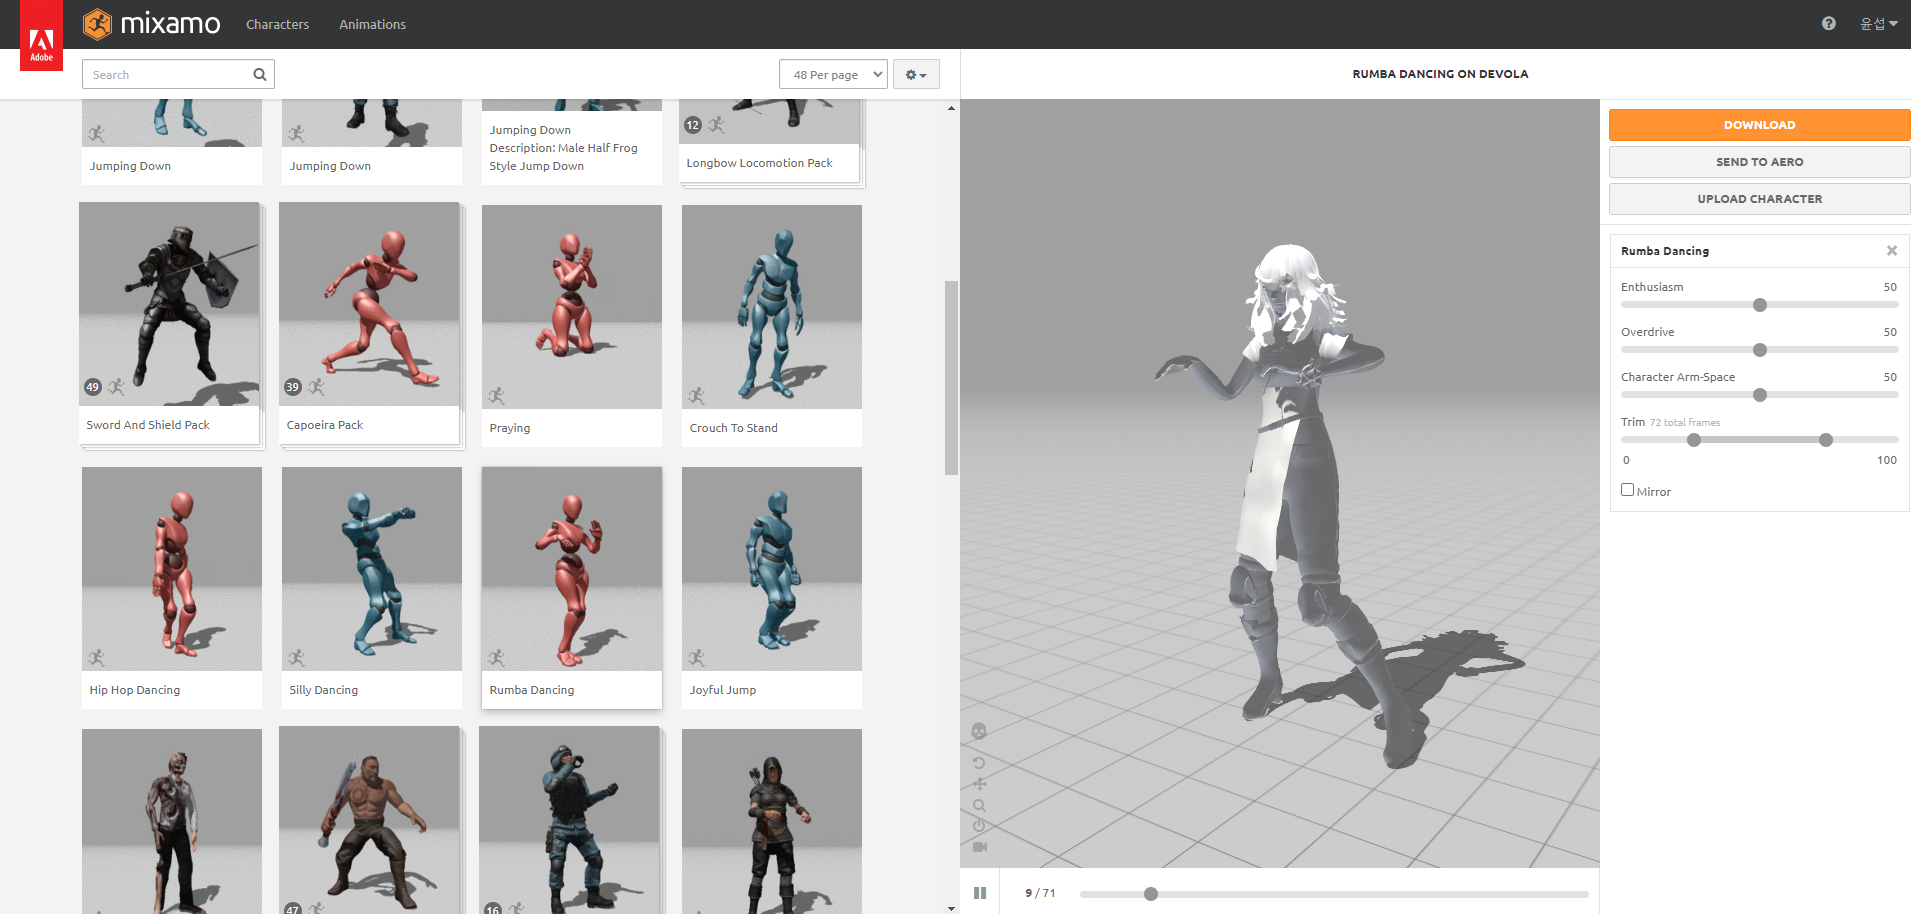Screen dimensions: 1911x914
Task: Click the motion icon on Joyful Jump card
Action: [x=697, y=658]
